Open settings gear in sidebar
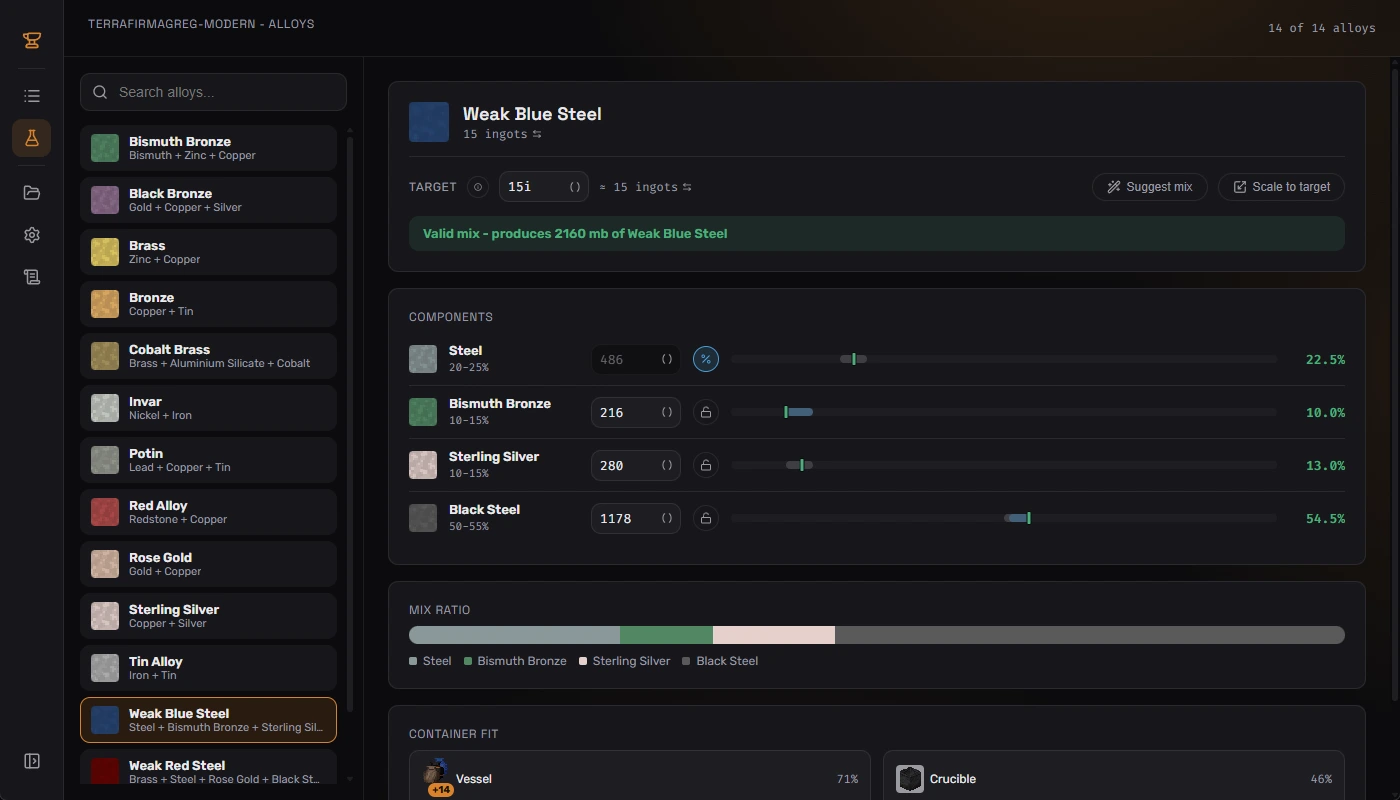The width and height of the screenshot is (1400, 800). coord(32,235)
